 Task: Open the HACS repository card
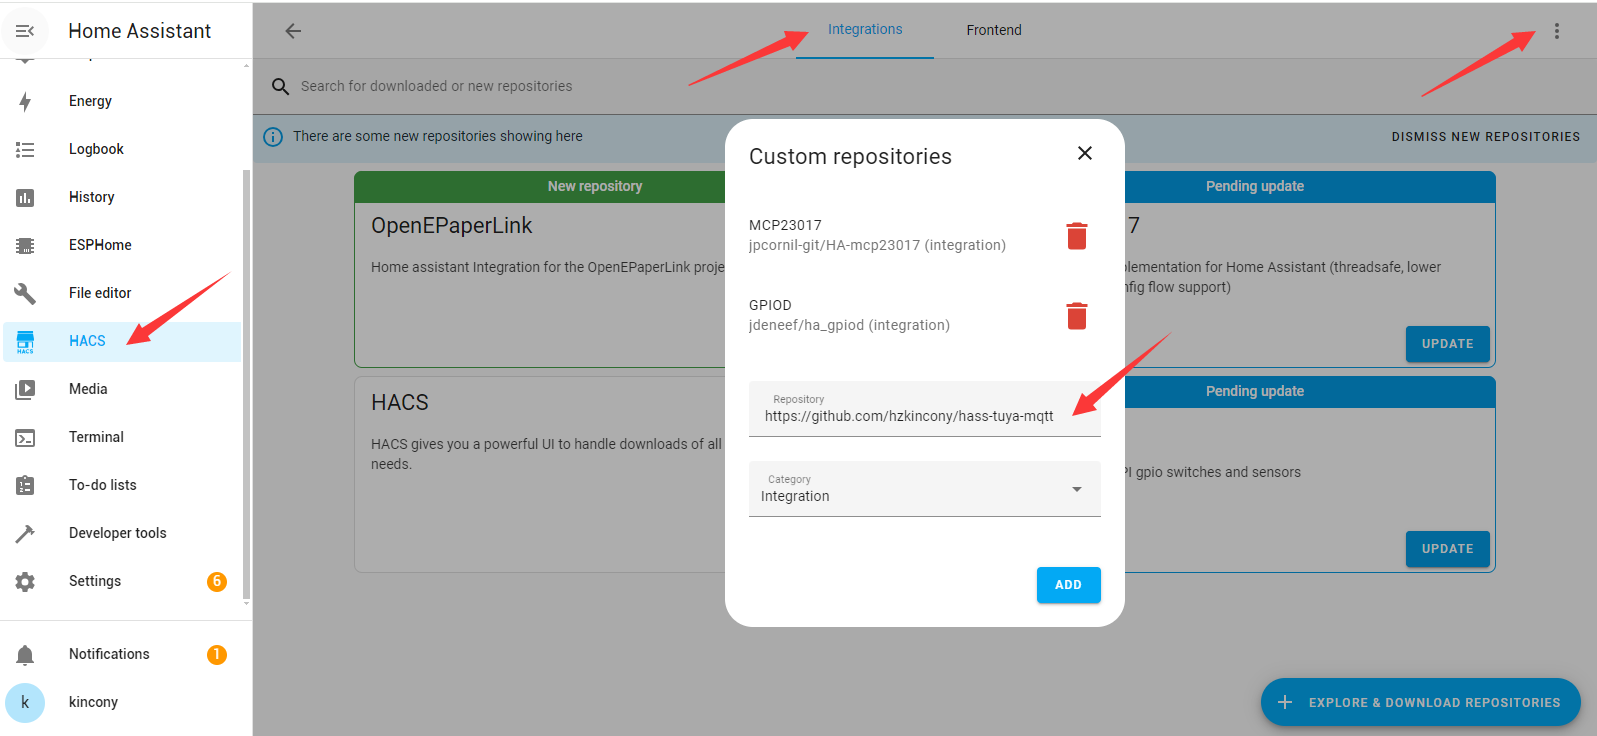click(540, 474)
